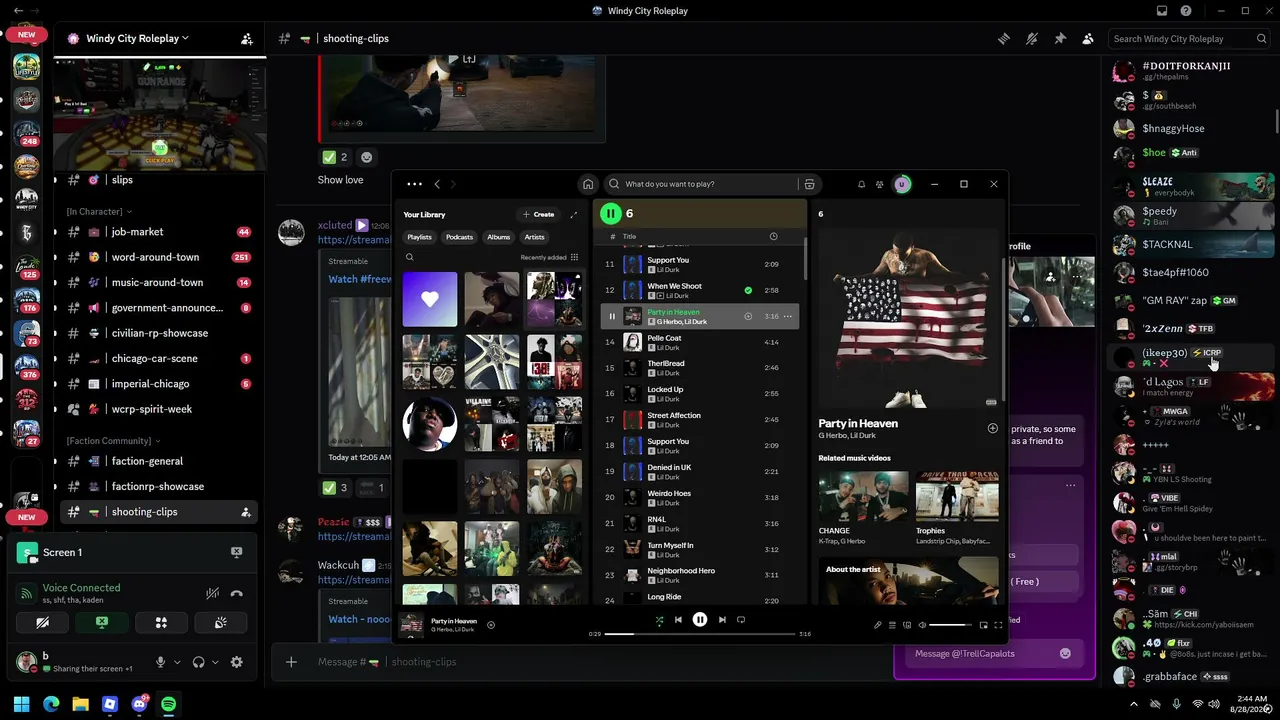Toggle Discord noise suppression

(212, 593)
